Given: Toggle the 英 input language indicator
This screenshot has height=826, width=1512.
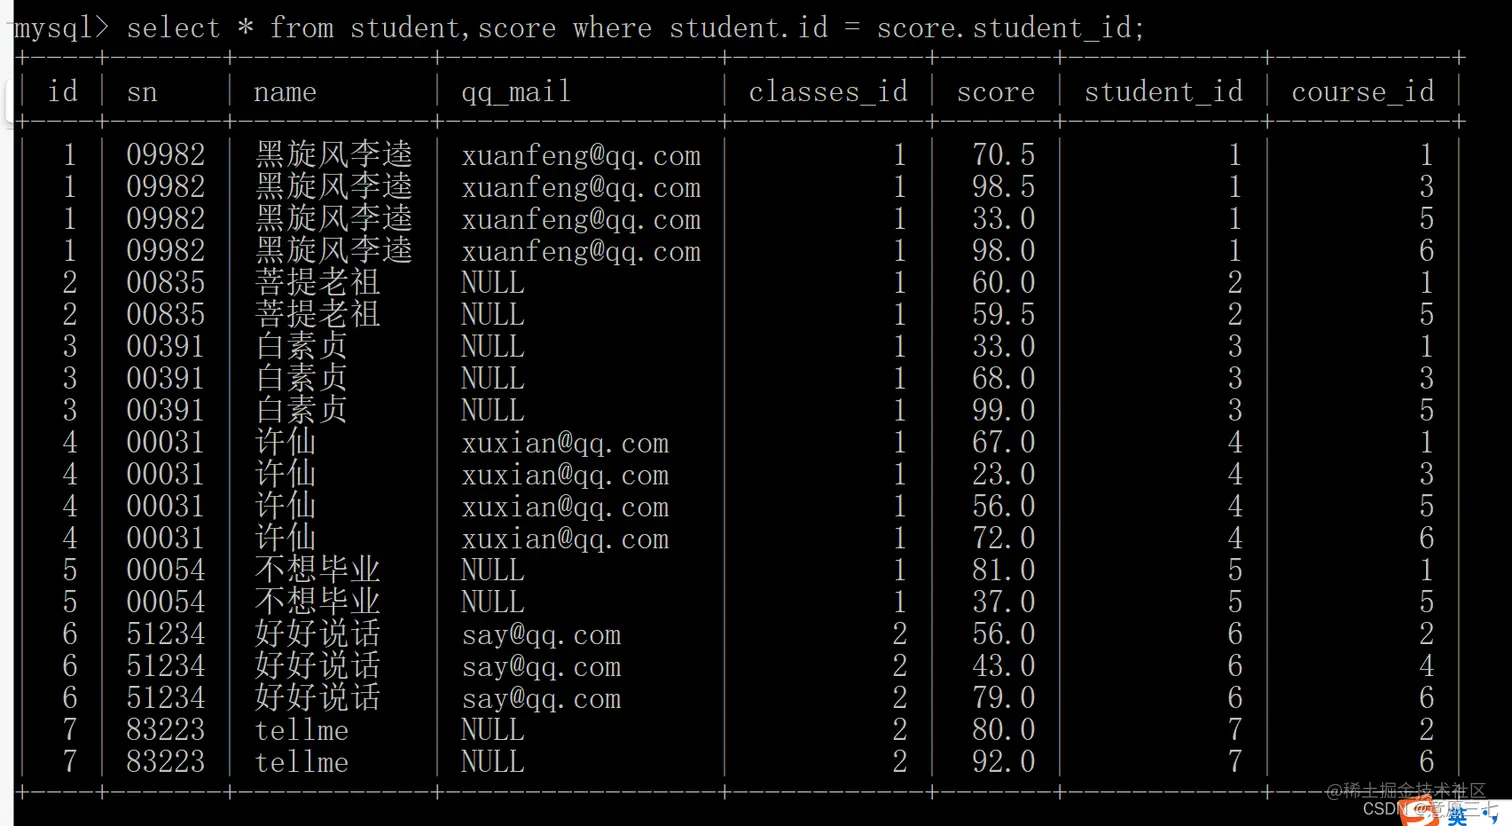Looking at the screenshot, I should pyautogui.click(x=1455, y=817).
